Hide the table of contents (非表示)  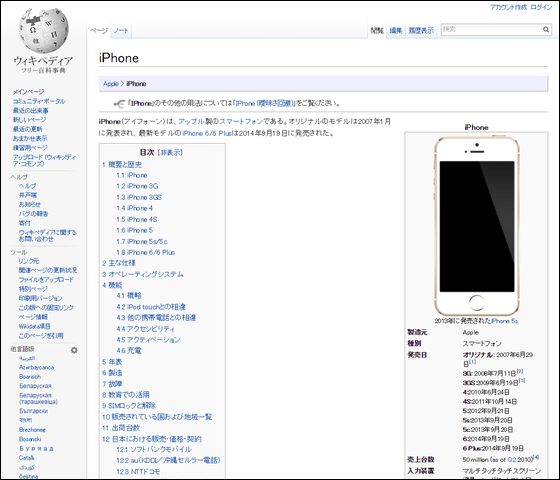click(x=171, y=152)
